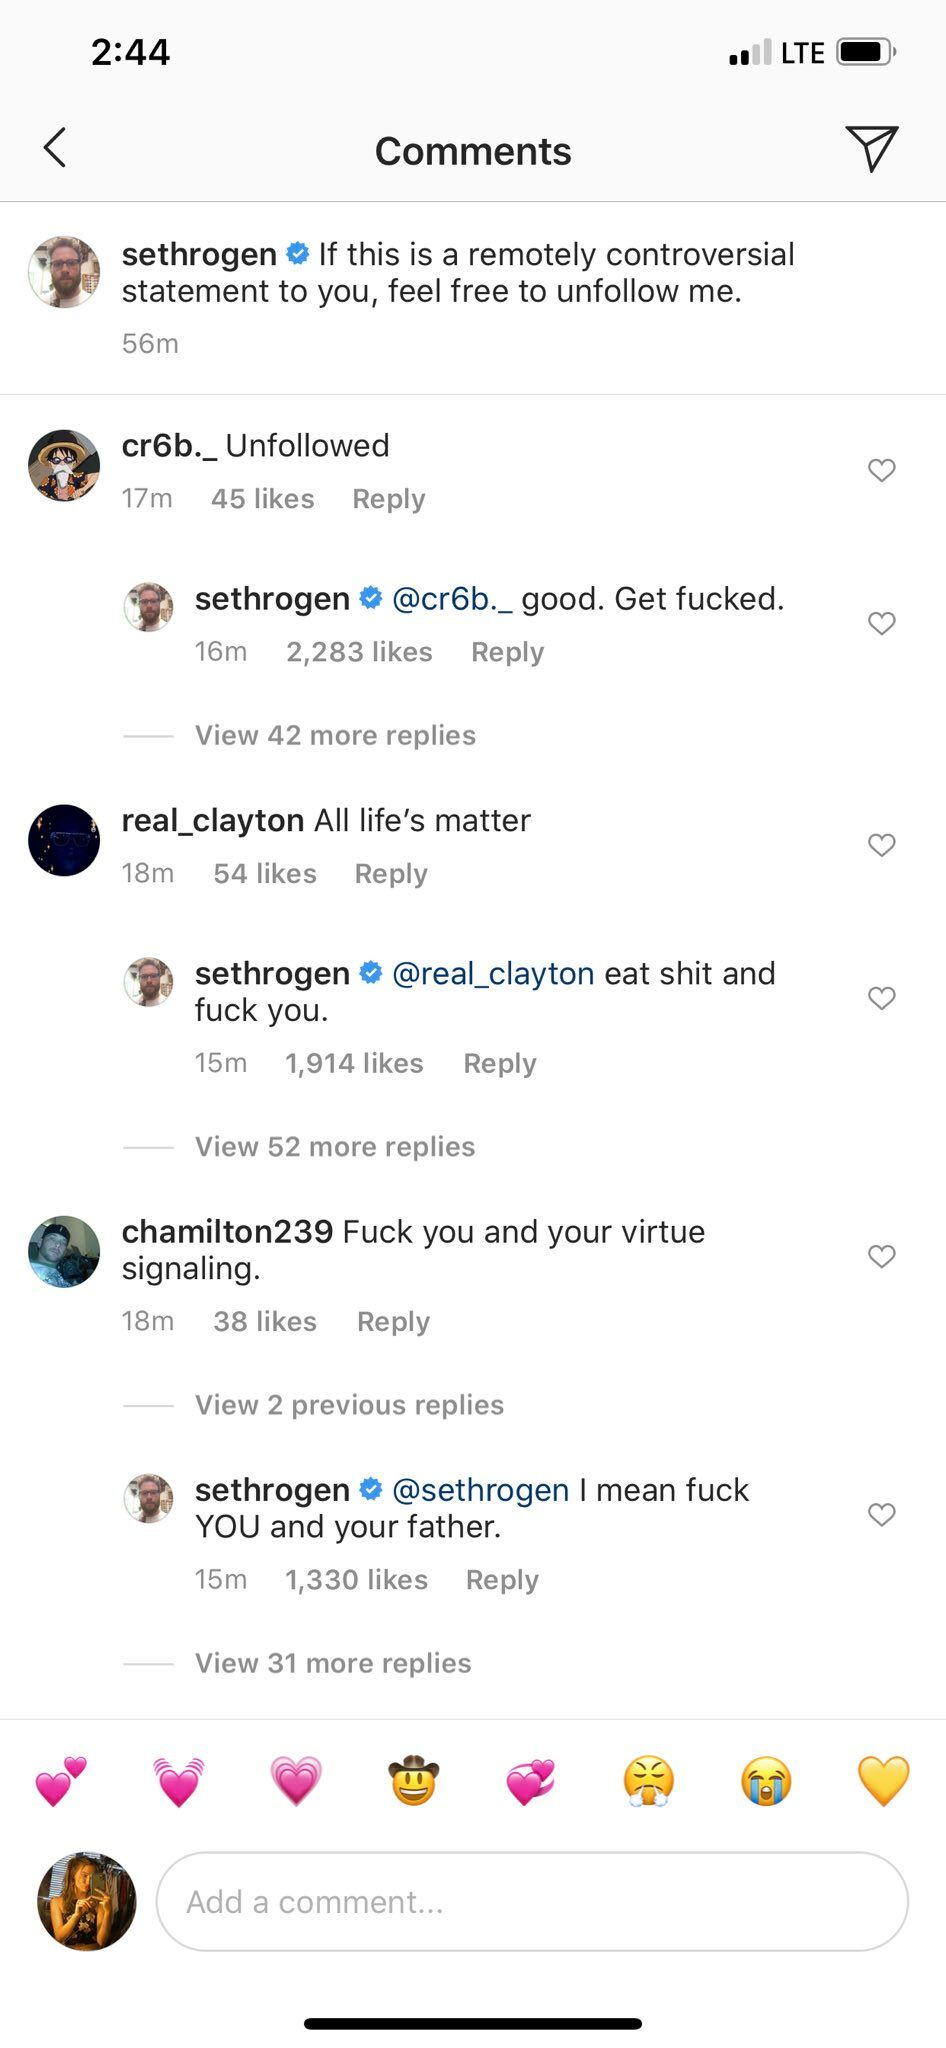Reply to cr6b._'s comment
This screenshot has height=2048, width=946.
point(389,499)
